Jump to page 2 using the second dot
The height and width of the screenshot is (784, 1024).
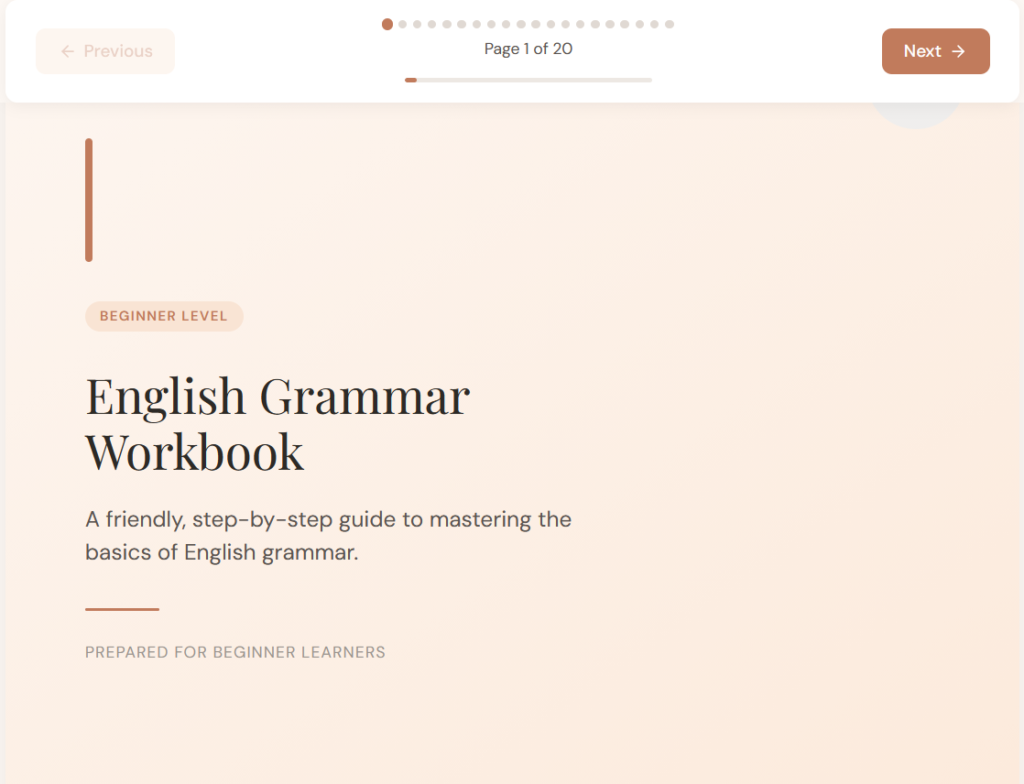403,24
